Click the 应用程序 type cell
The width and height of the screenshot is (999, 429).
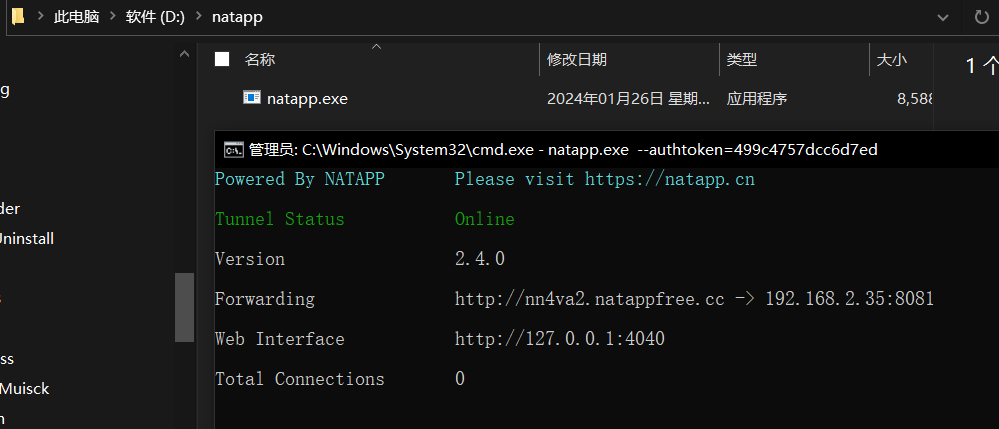(757, 99)
